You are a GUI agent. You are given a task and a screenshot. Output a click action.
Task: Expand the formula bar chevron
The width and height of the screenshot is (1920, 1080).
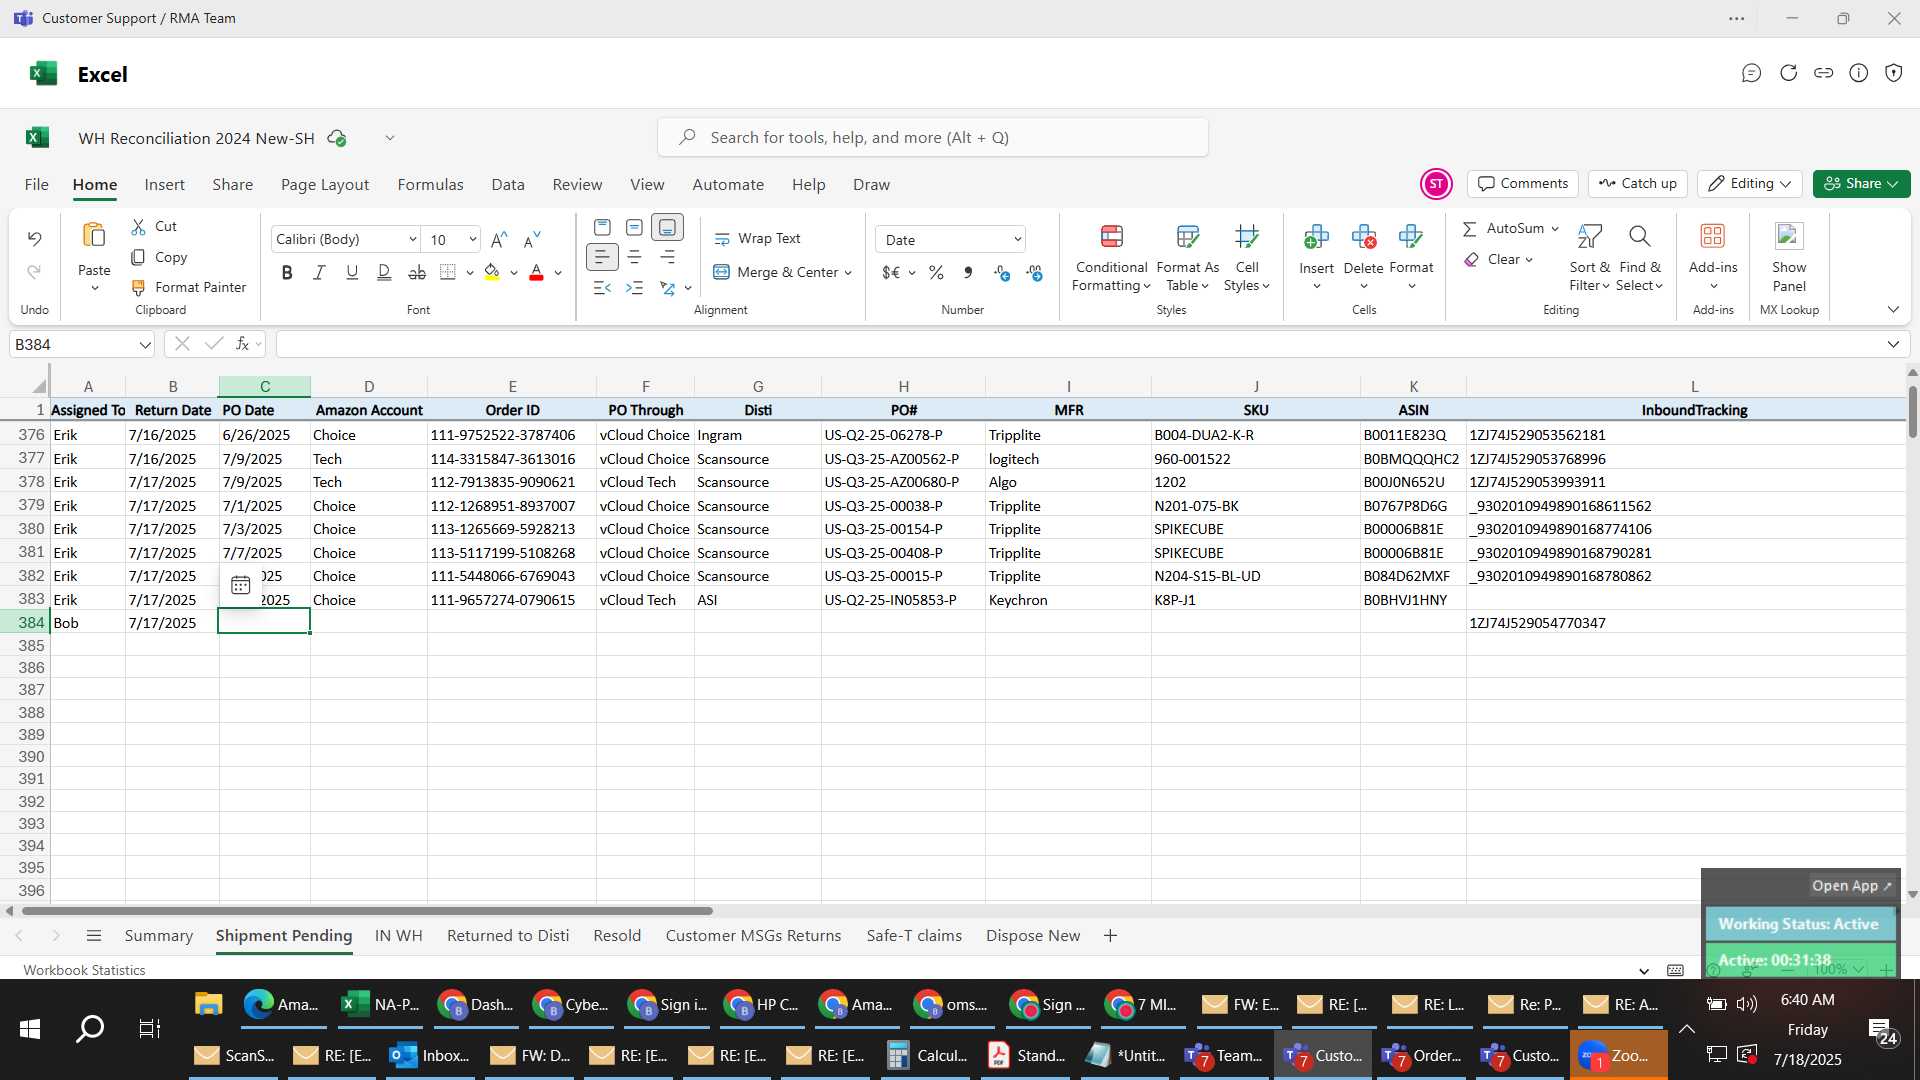1892,345
